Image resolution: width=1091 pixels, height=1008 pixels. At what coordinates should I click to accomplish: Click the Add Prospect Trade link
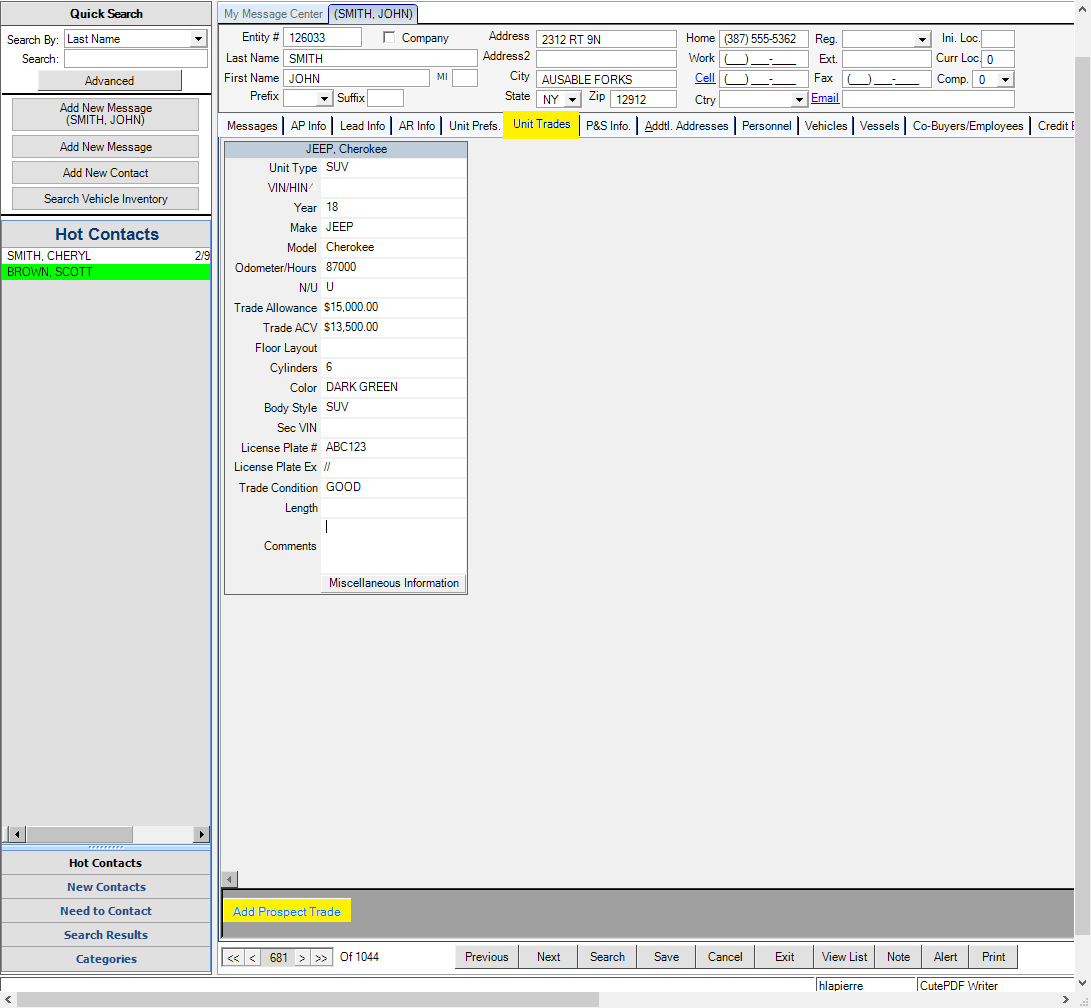point(287,912)
